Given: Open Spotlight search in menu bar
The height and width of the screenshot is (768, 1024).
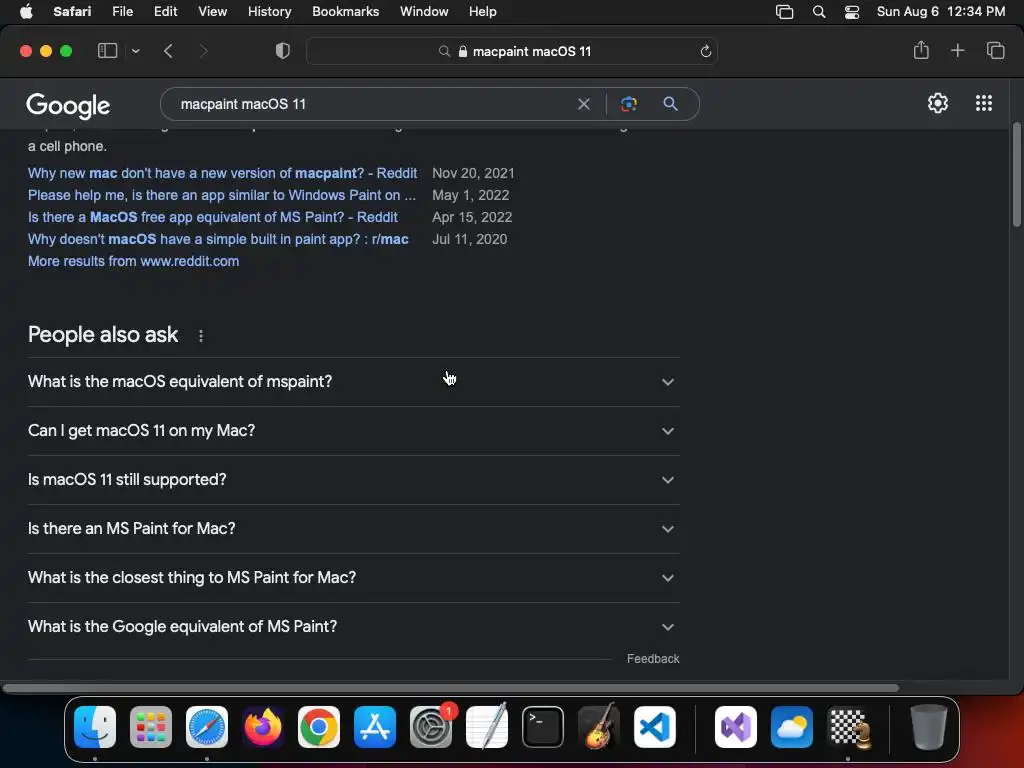Looking at the screenshot, I should pyautogui.click(x=819, y=12).
